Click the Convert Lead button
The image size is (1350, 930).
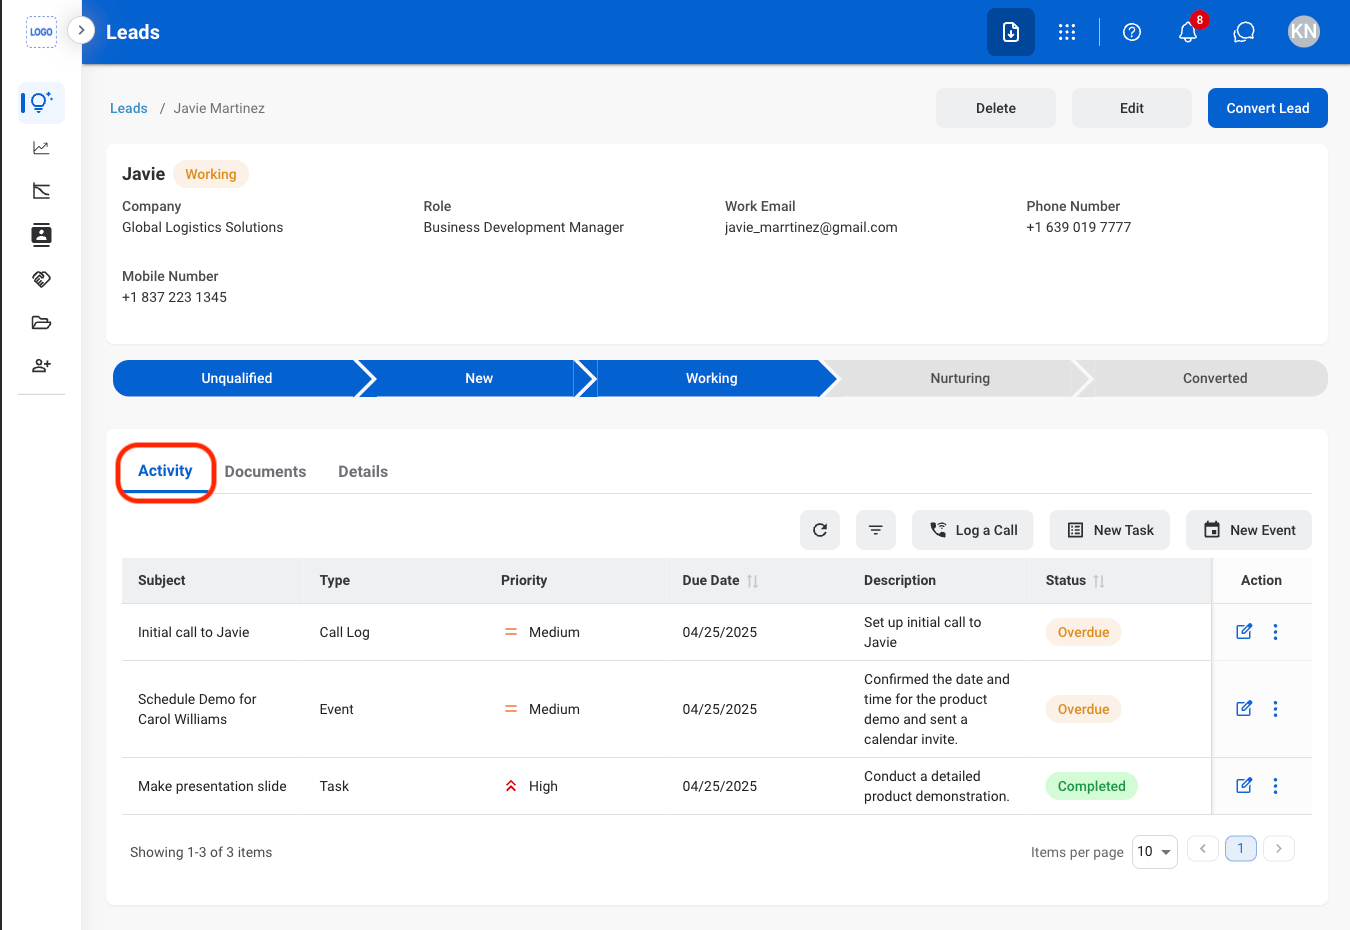1267,108
